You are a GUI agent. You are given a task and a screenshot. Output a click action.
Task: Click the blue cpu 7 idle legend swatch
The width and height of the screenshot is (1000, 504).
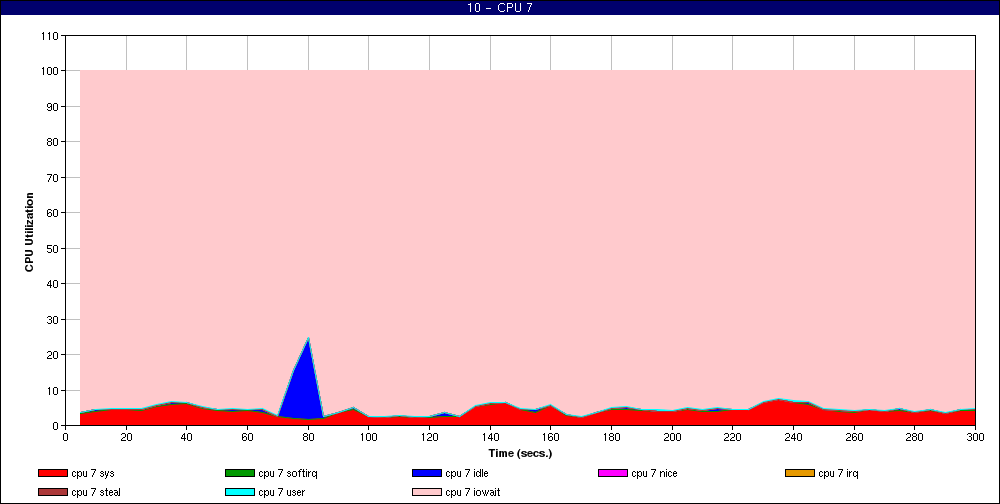[426, 473]
